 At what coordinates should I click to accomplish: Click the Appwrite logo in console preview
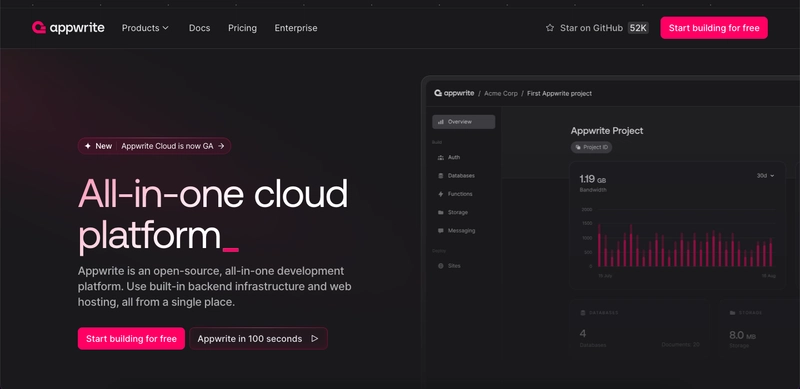pyautogui.click(x=454, y=93)
